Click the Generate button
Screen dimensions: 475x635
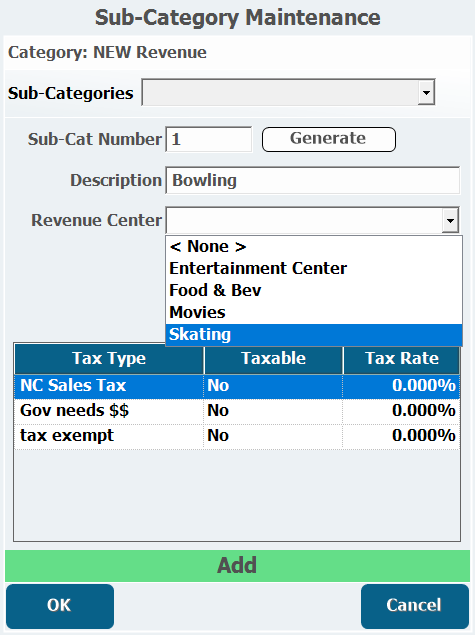pyautogui.click(x=328, y=139)
